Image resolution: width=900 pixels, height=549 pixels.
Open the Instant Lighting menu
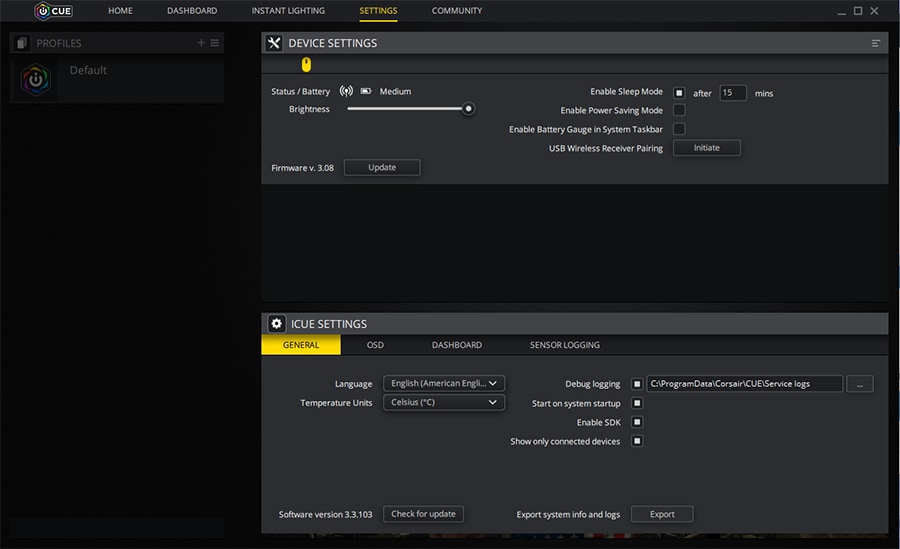click(x=288, y=11)
